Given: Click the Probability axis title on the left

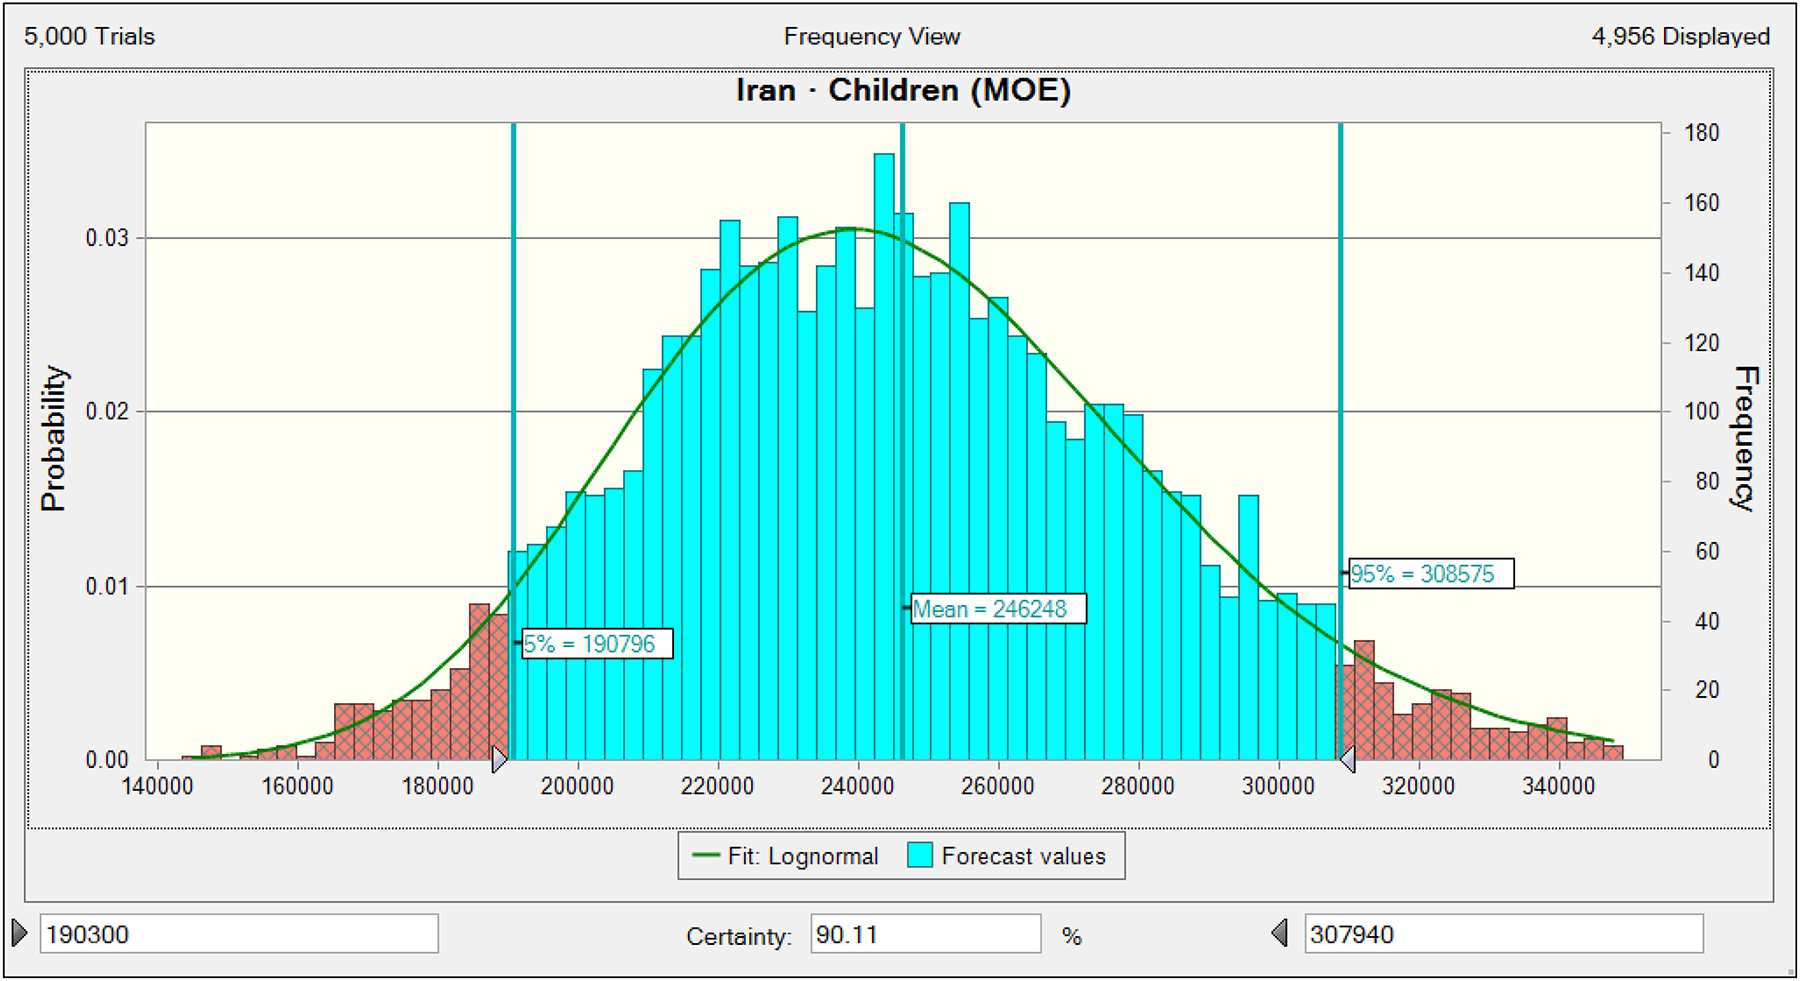Looking at the screenshot, I should click(53, 438).
